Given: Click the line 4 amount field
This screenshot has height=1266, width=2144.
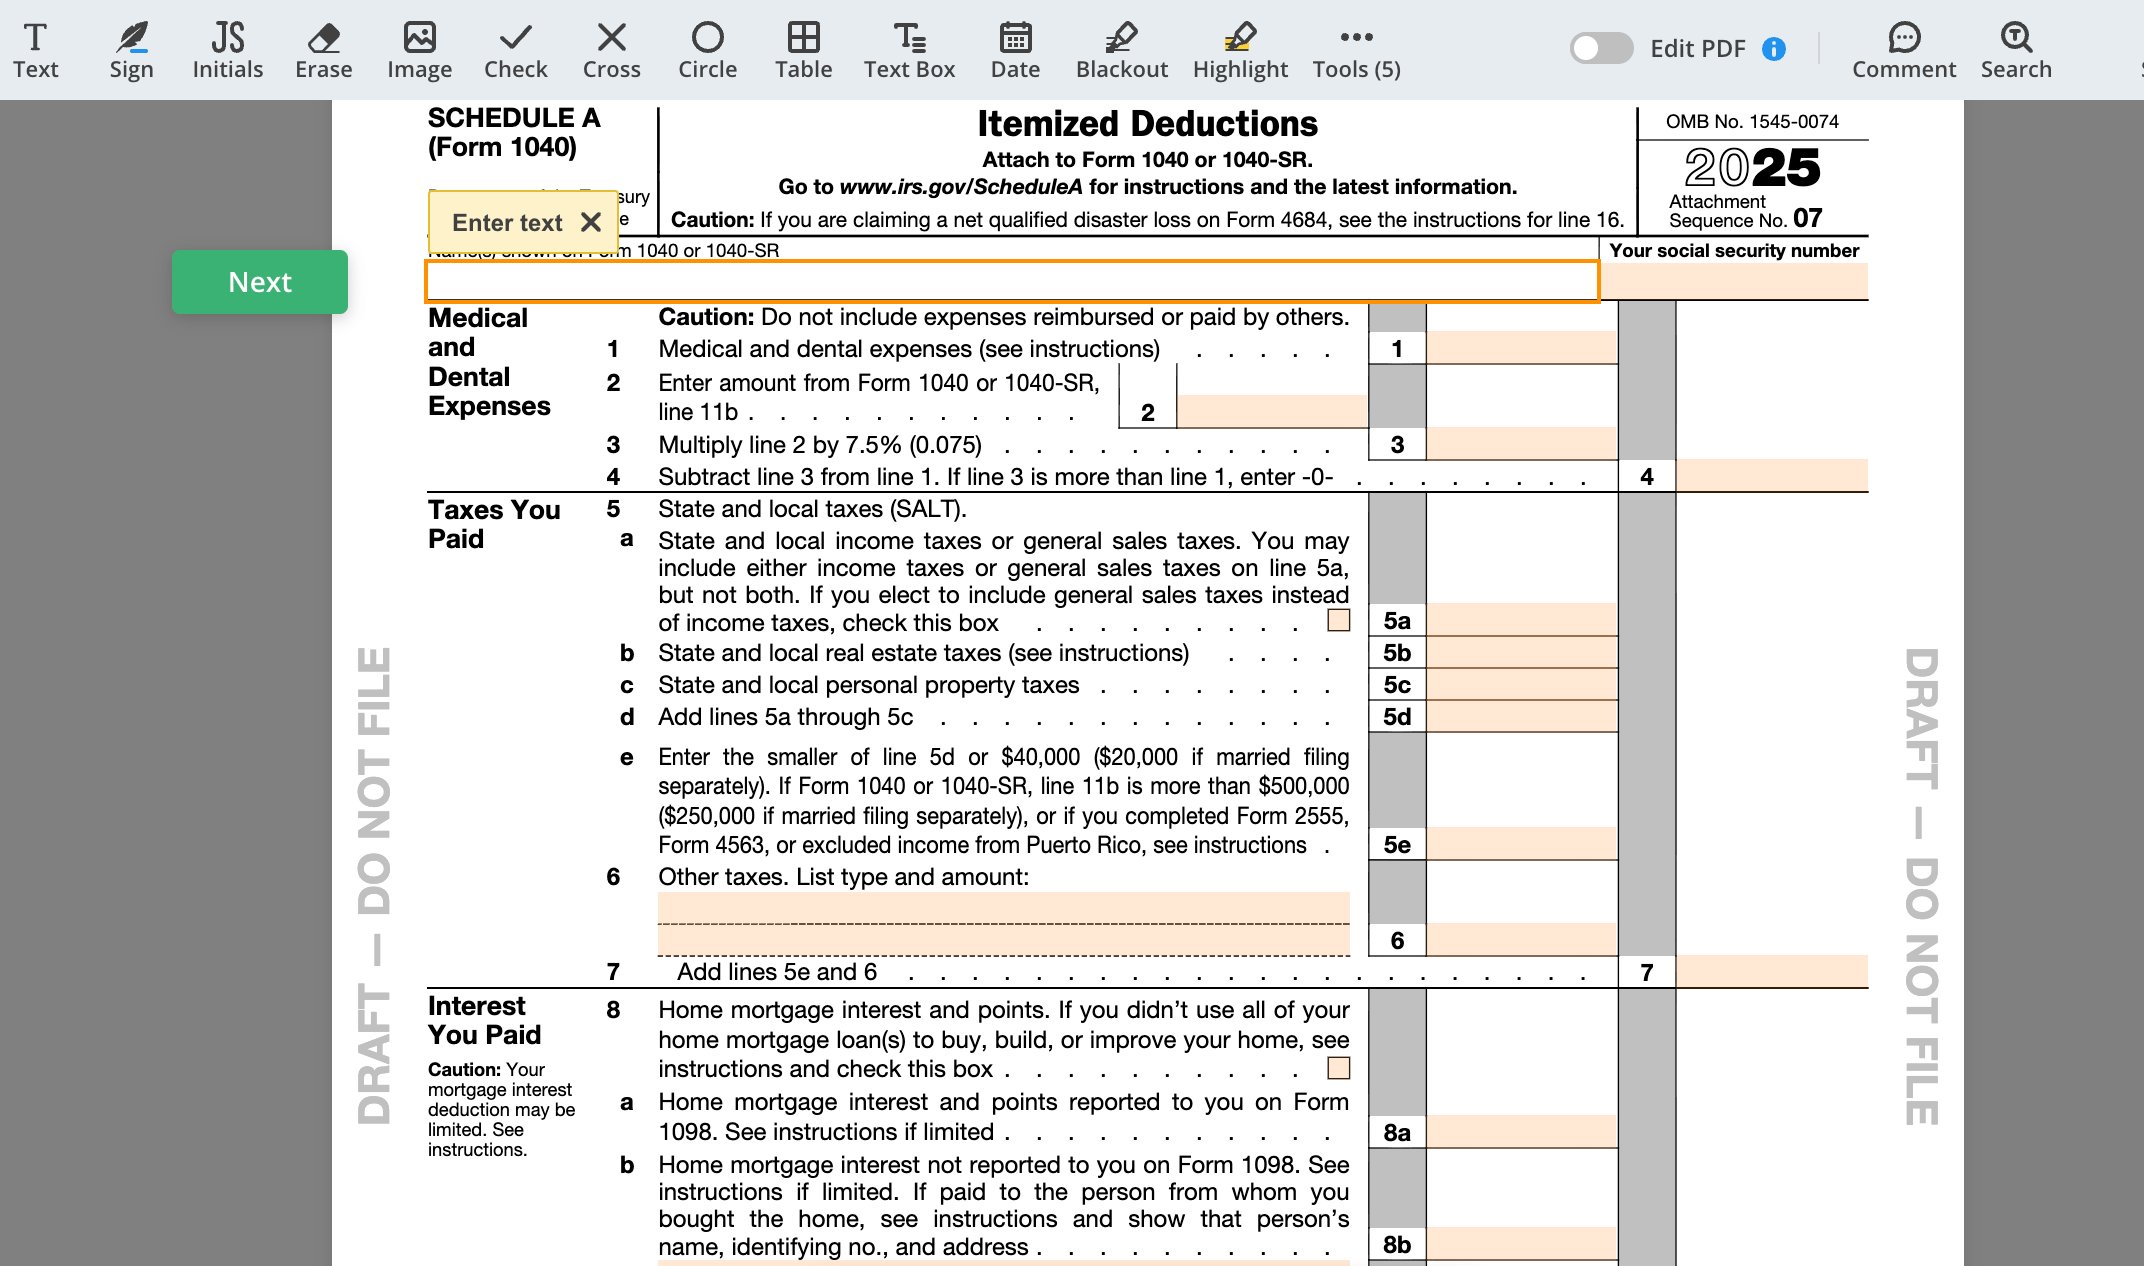Looking at the screenshot, I should 1772,476.
